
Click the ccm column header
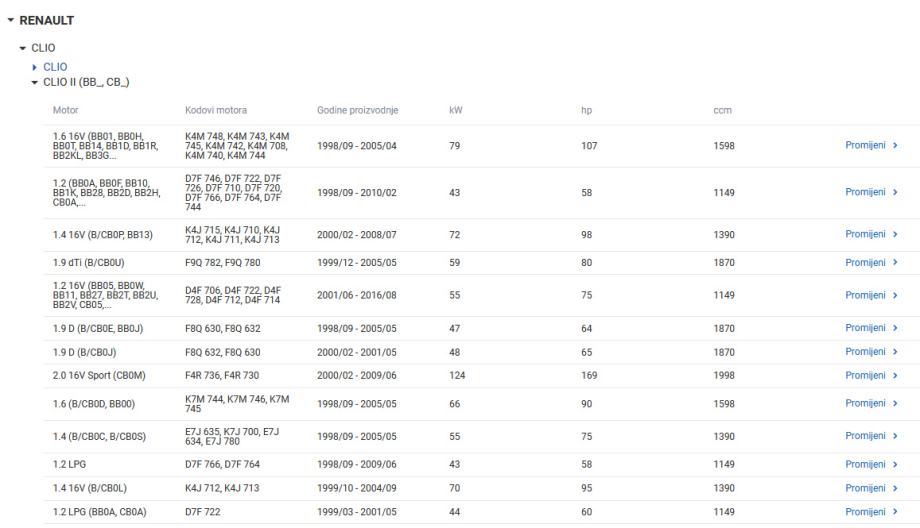pyautogui.click(x=722, y=110)
